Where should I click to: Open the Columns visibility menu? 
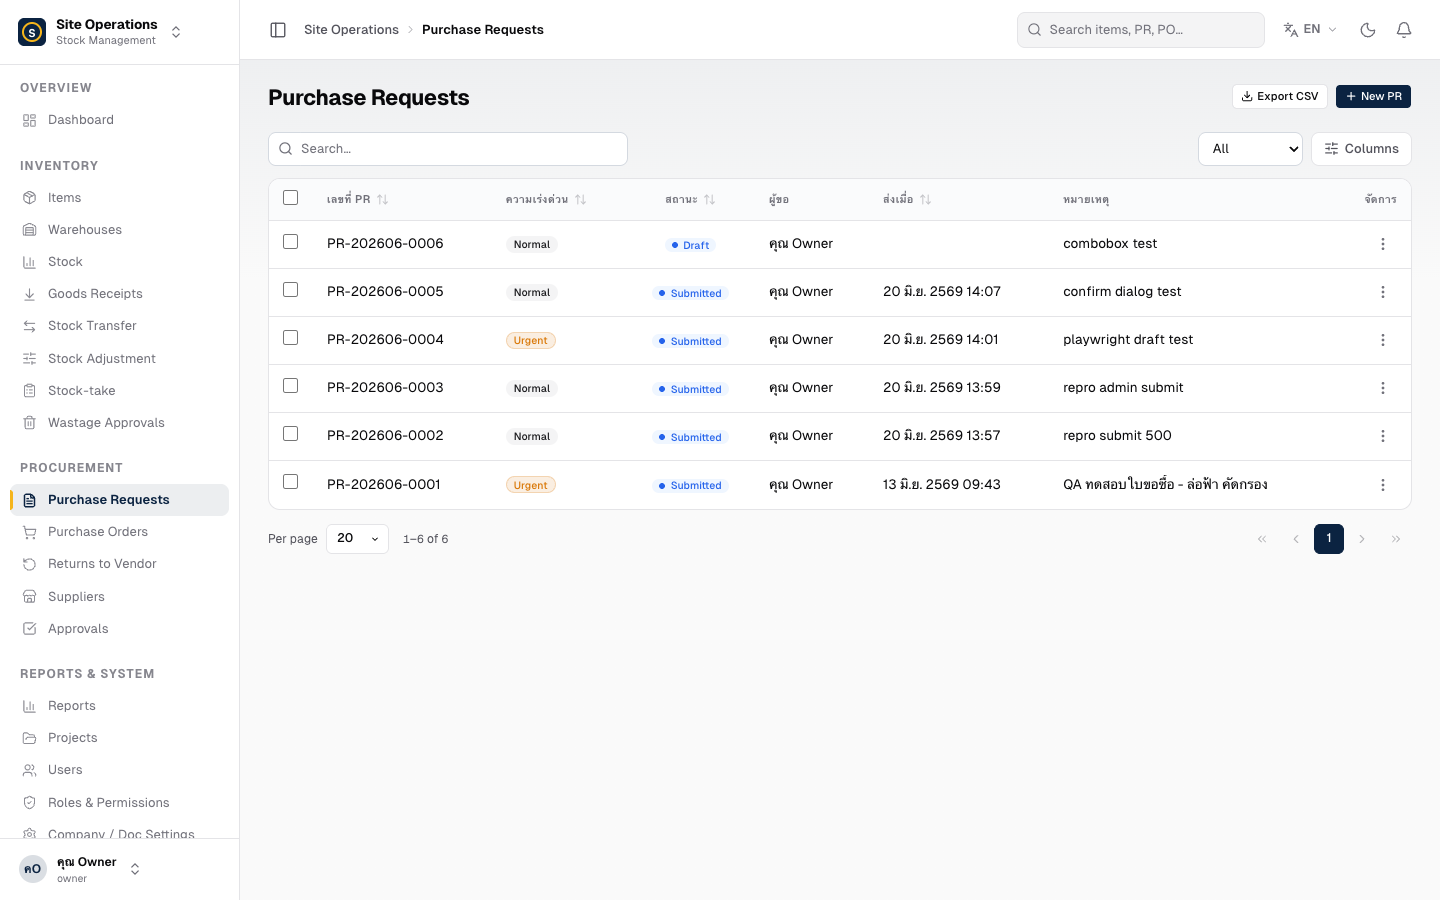[x=1361, y=149]
